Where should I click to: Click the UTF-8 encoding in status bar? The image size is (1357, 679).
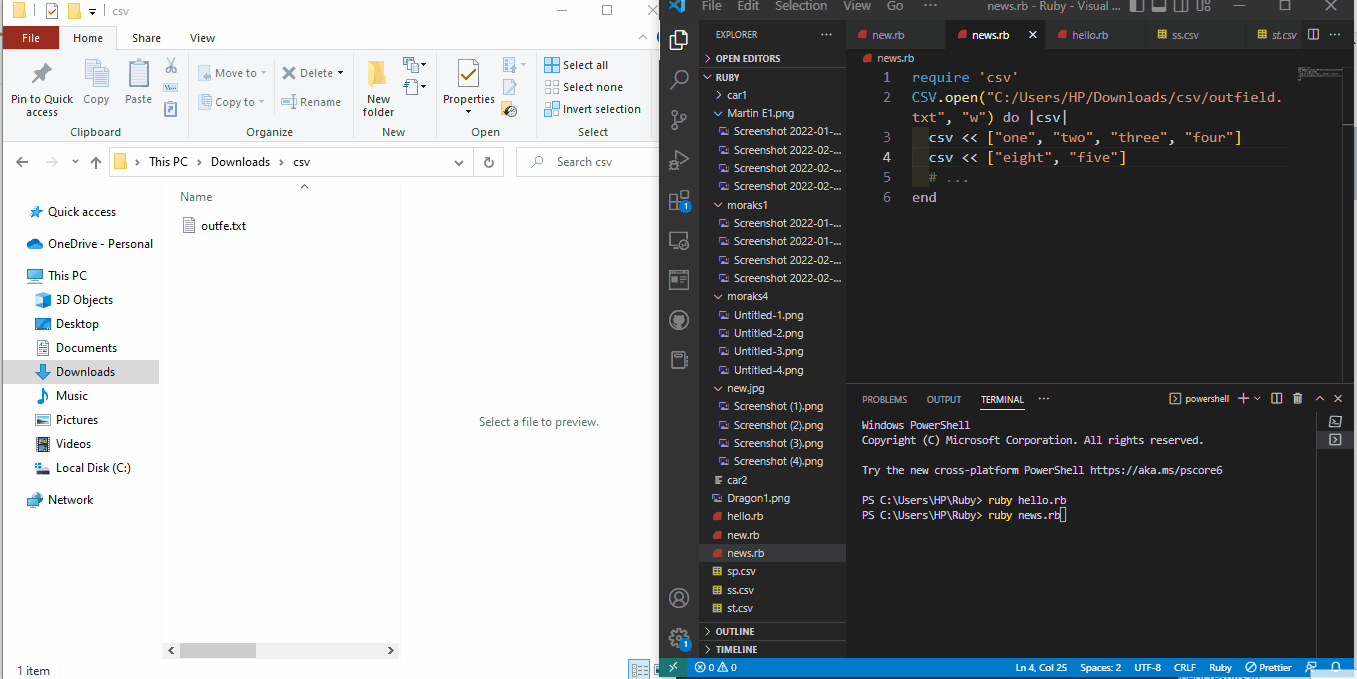(1147, 667)
